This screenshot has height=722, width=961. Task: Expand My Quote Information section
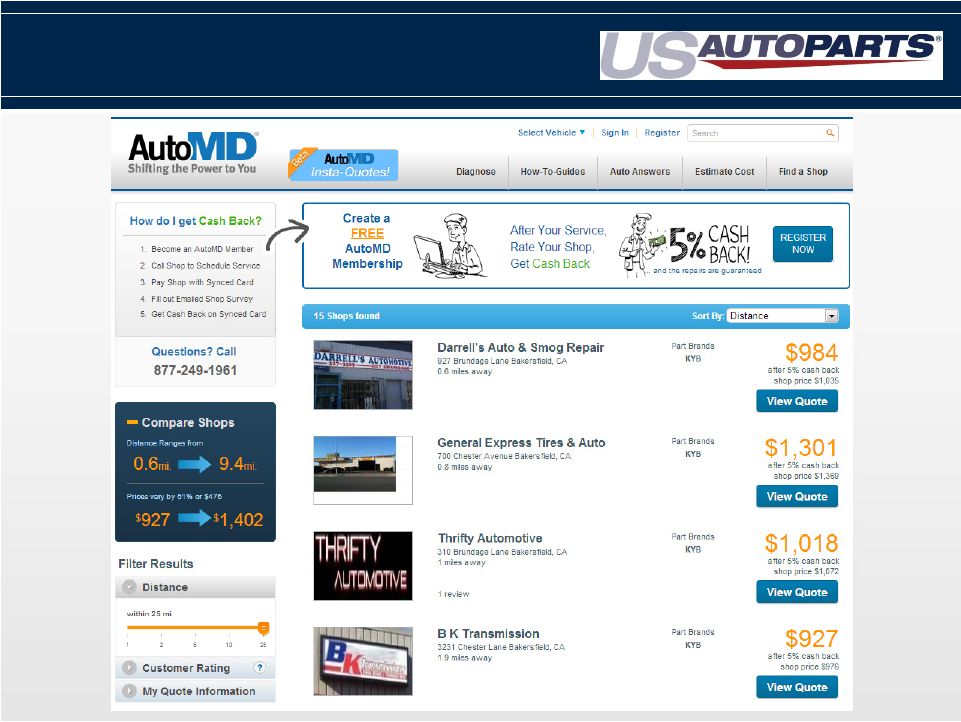coord(130,691)
